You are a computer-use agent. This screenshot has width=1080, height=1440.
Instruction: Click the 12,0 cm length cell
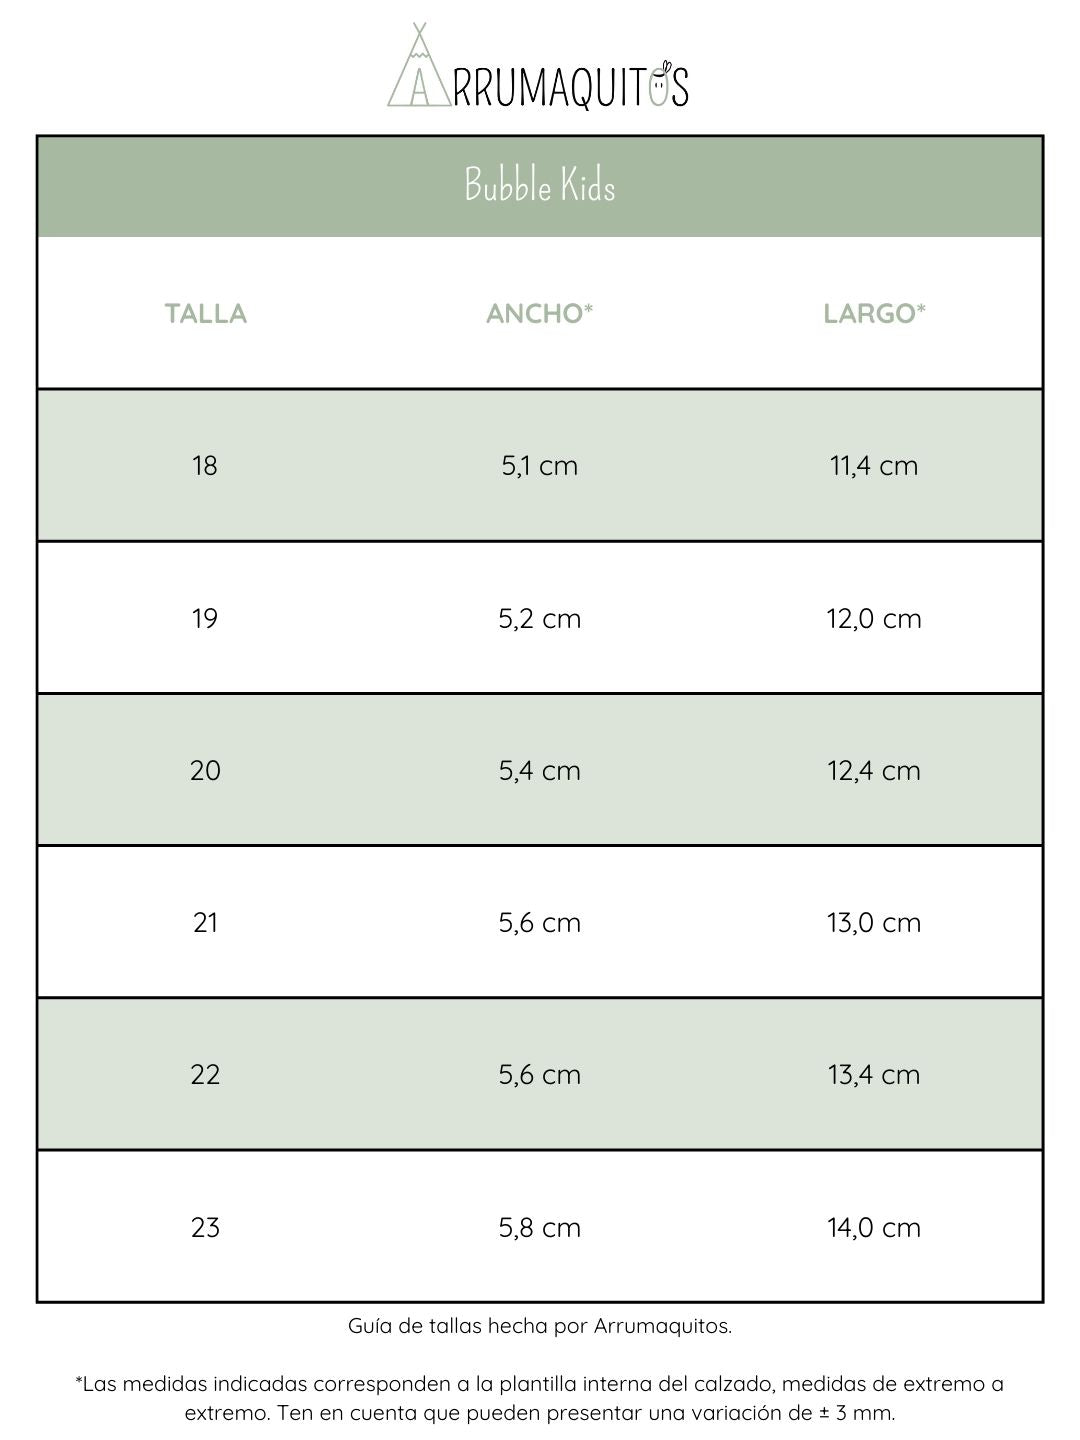(x=874, y=619)
